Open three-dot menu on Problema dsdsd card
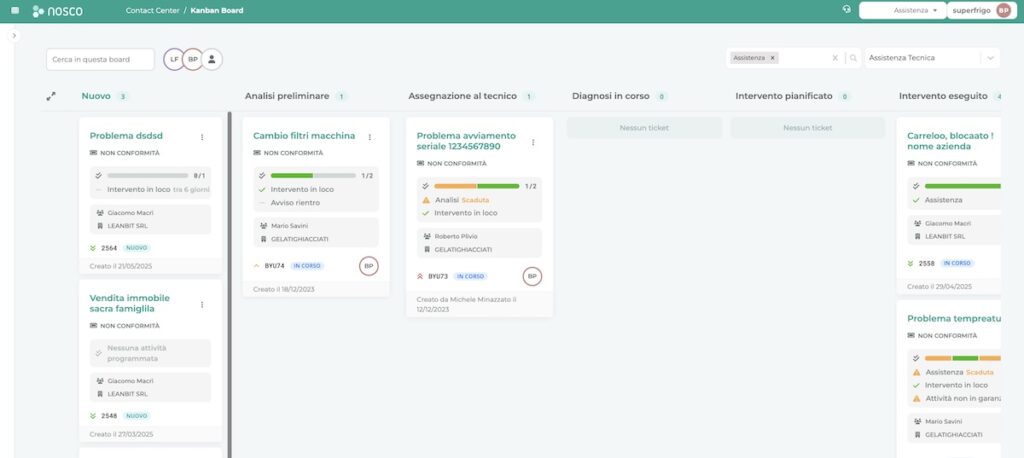Viewport: 1024px width, 458px height. coord(202,137)
